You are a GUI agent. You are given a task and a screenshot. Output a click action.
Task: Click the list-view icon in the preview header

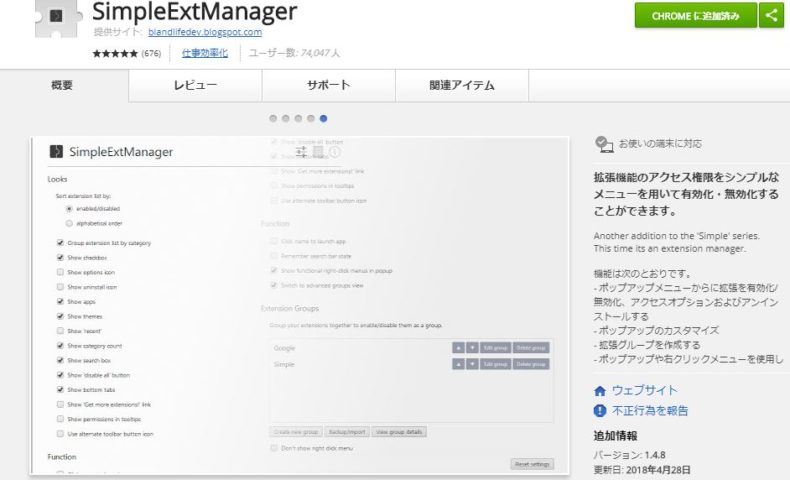318,152
